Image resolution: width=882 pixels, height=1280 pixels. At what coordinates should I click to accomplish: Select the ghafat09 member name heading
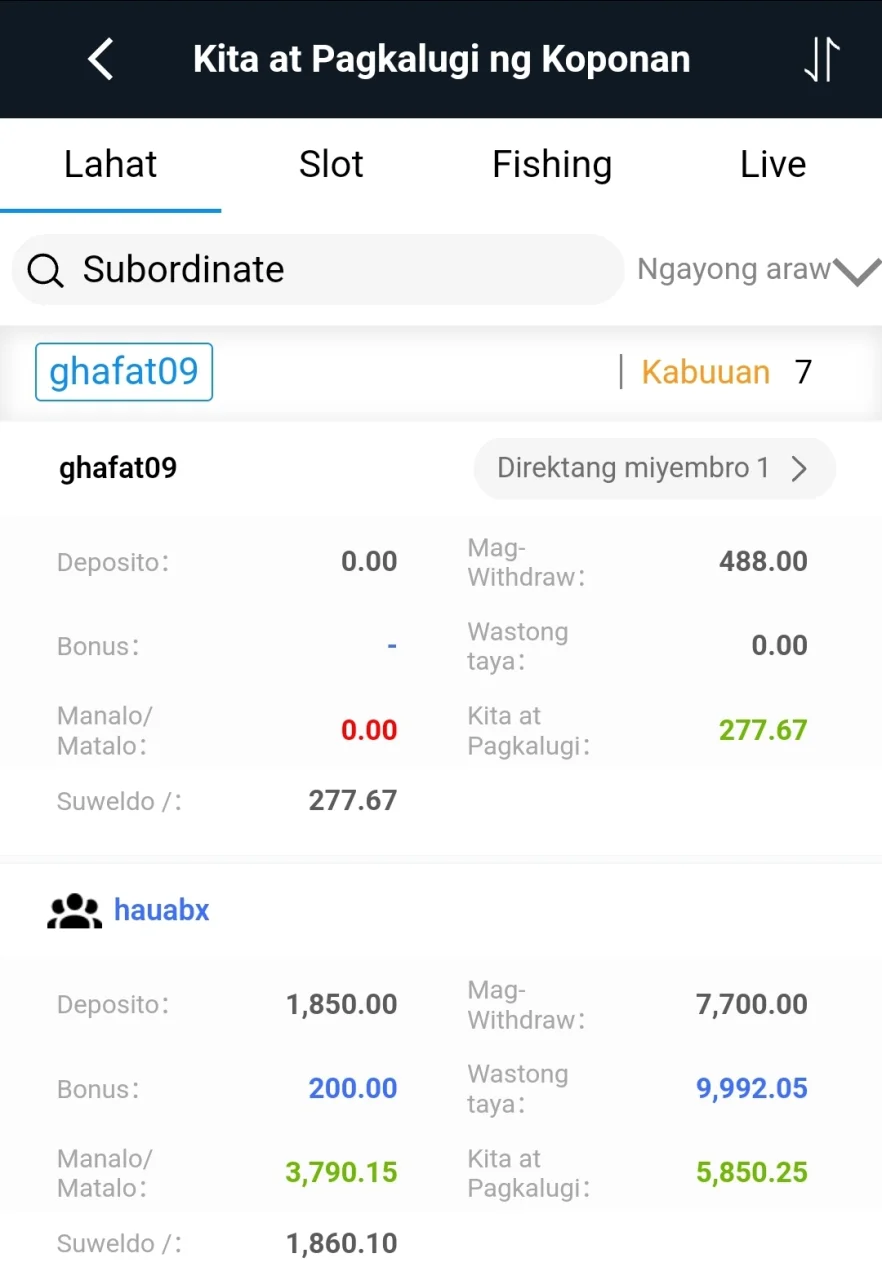click(118, 468)
